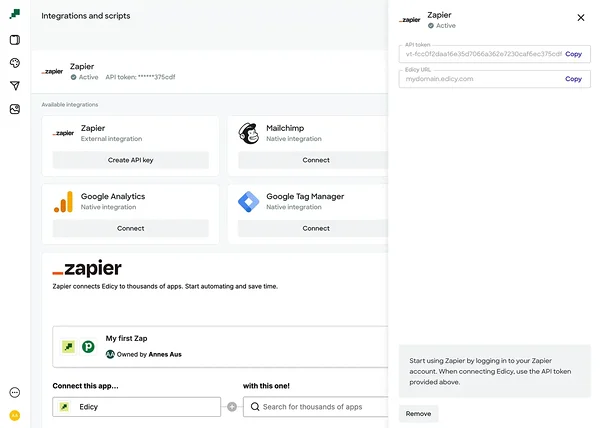Click the Mailchimp monkey logo

249,133
